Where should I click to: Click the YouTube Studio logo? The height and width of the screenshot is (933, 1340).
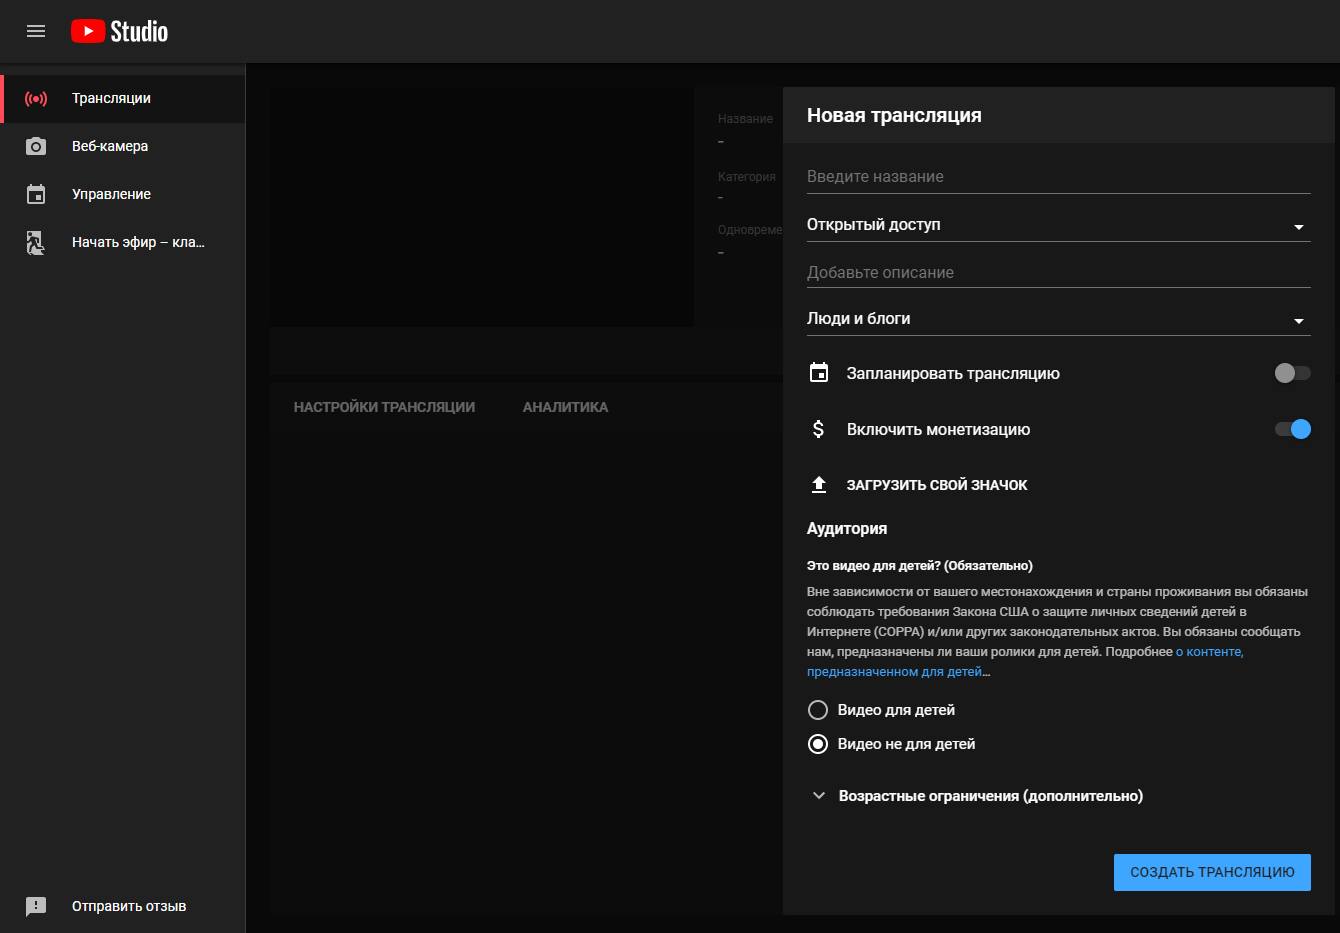pyautogui.click(x=119, y=31)
